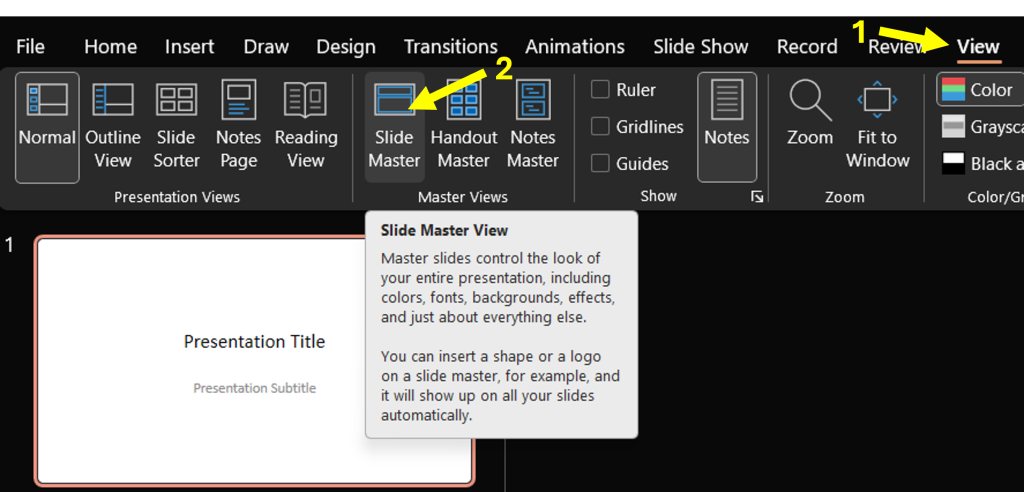Open Outline View

(113, 125)
